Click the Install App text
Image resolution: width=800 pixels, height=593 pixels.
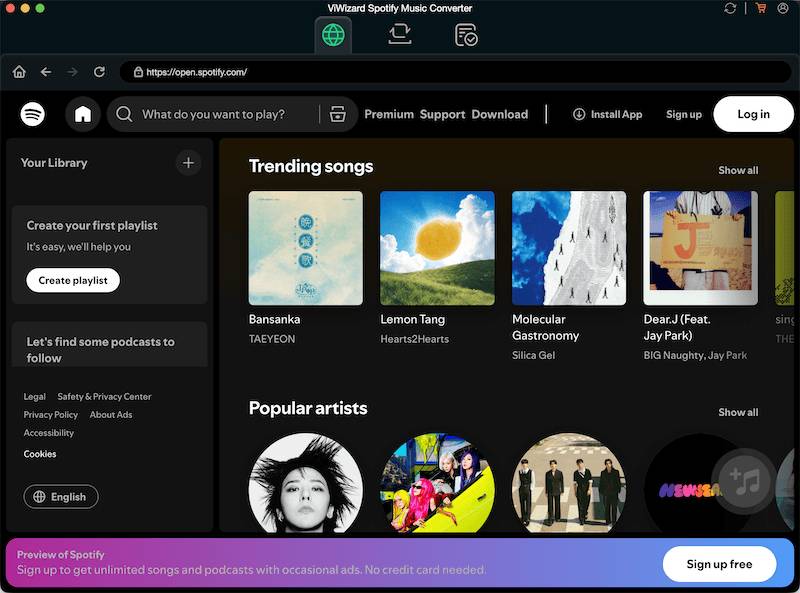(x=616, y=114)
